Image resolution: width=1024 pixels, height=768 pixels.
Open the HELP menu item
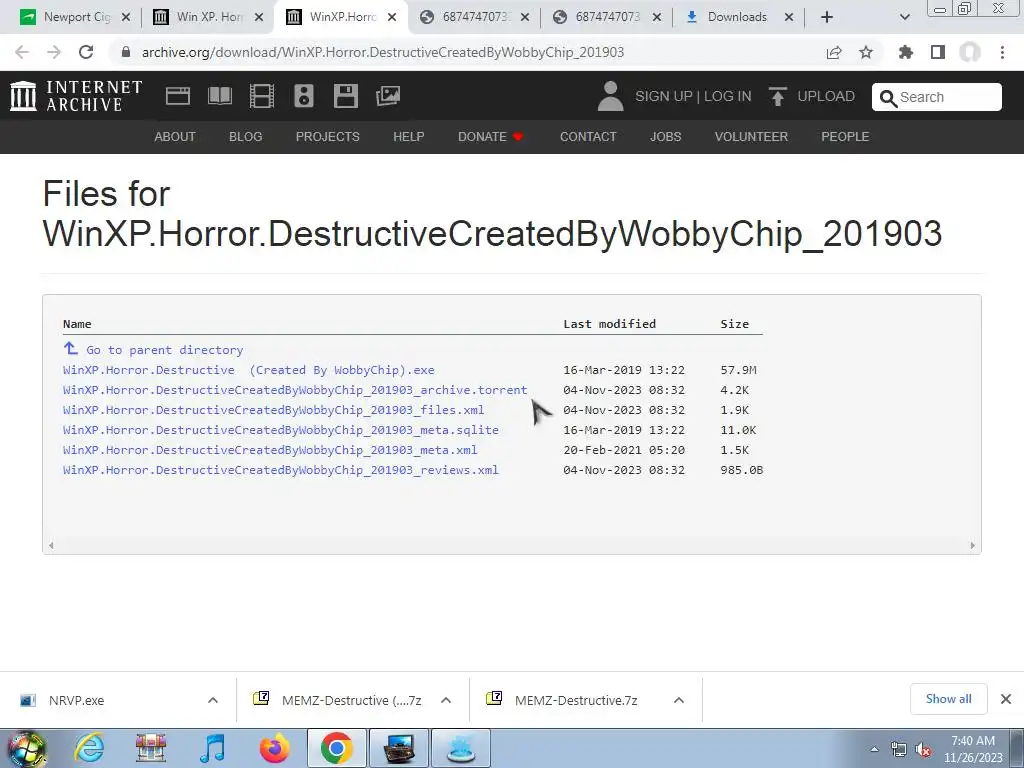pos(409,136)
